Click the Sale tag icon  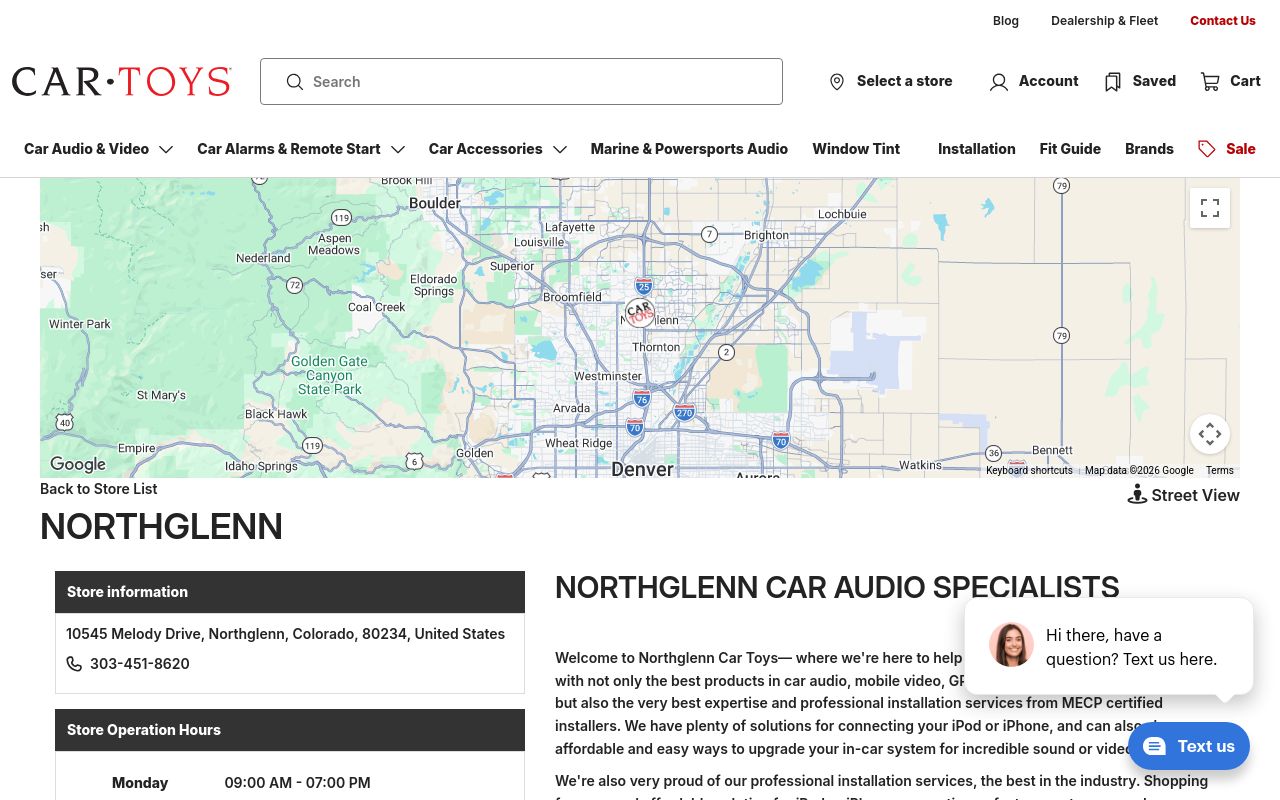pyautogui.click(x=1207, y=149)
